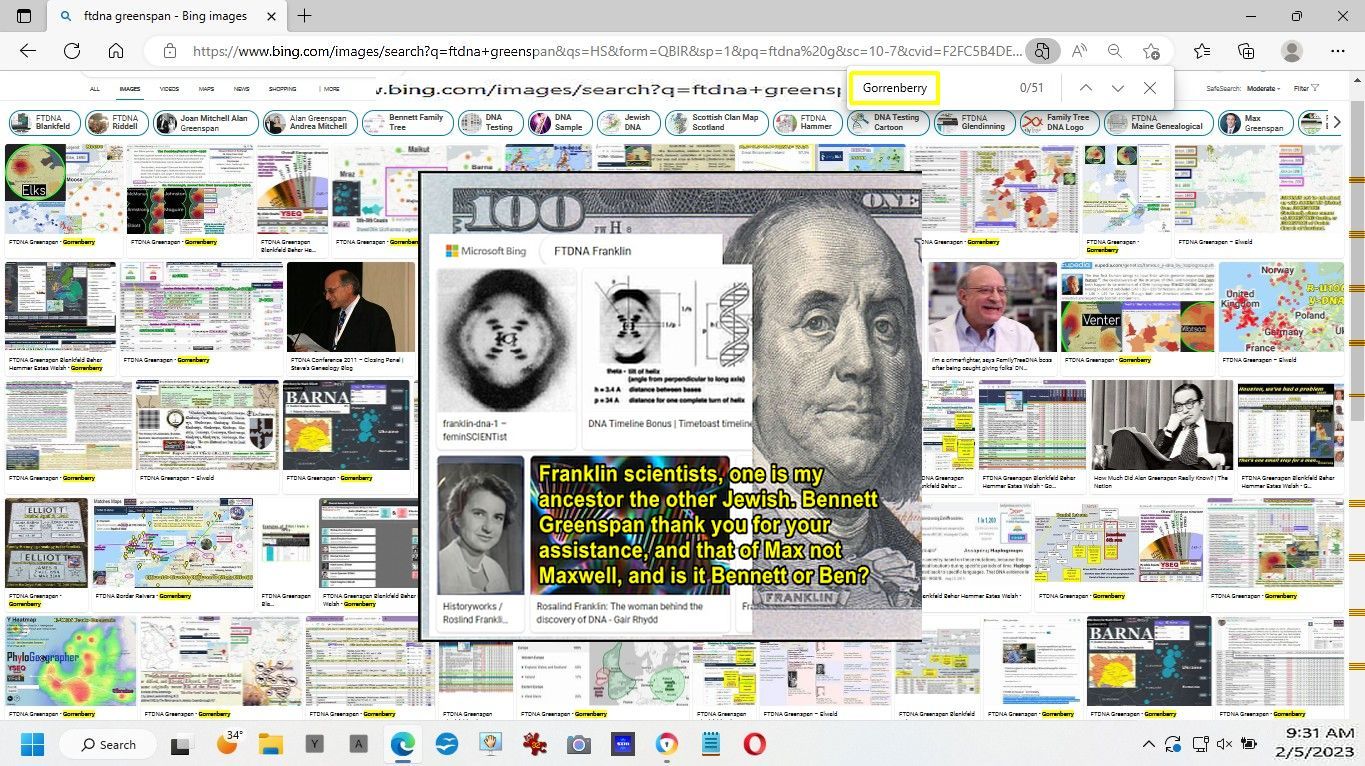
Task: Open the browser profile avatar
Action: 1292,51
